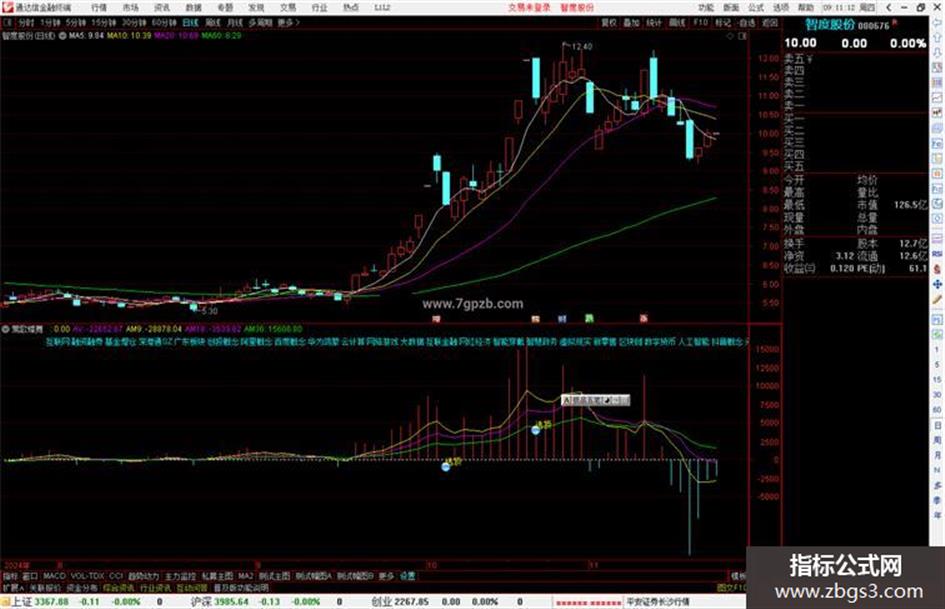Click the floating A text toolbar
This screenshot has width=945, height=609.
tap(595, 400)
